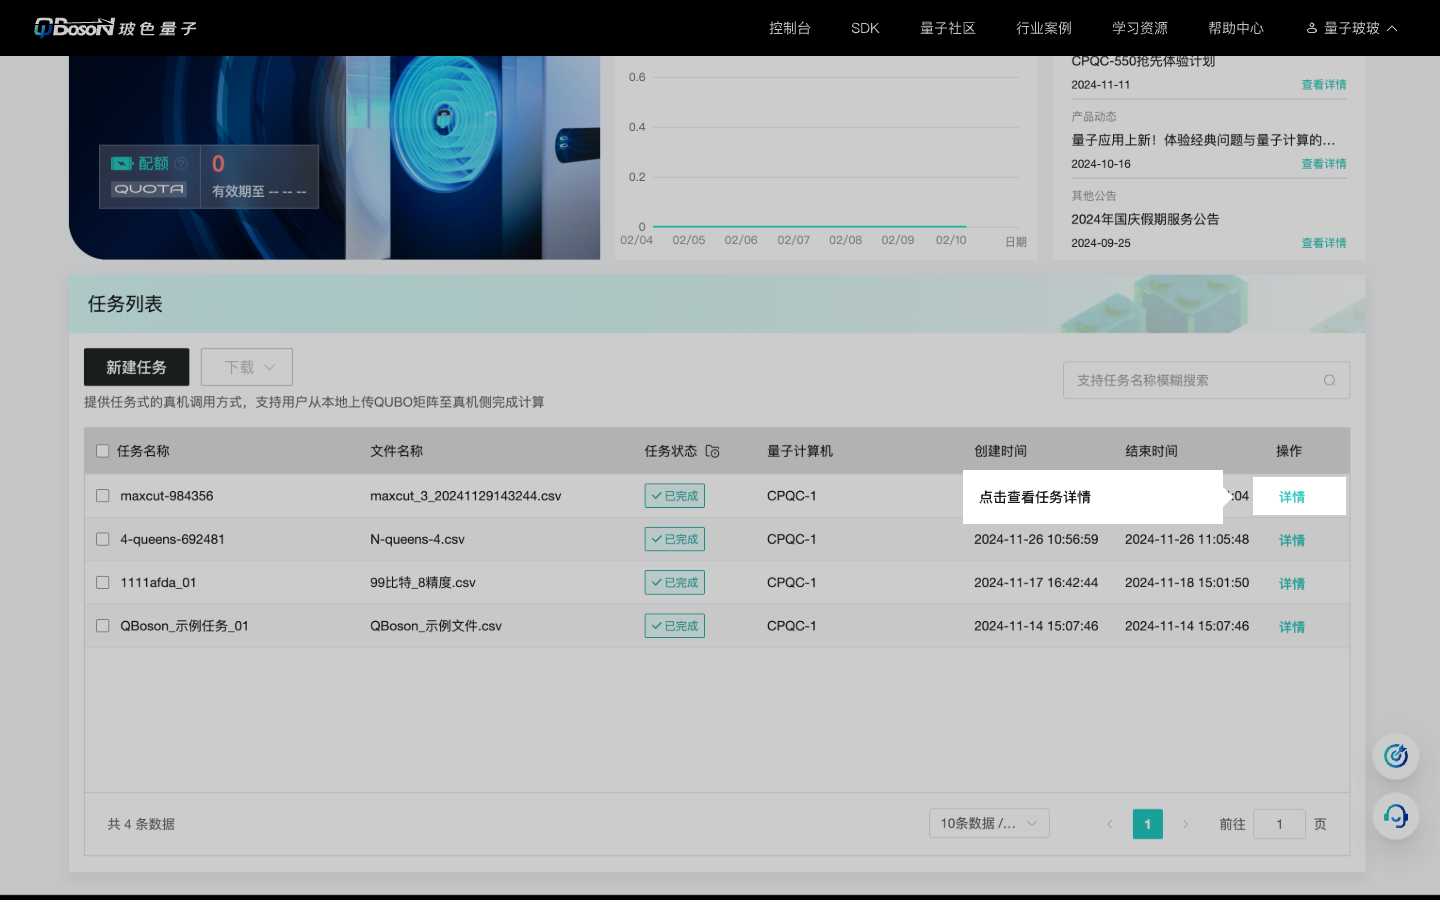The width and height of the screenshot is (1440, 900).
Task: Click the 共 4 条数据 total count text
Action: [141, 824]
